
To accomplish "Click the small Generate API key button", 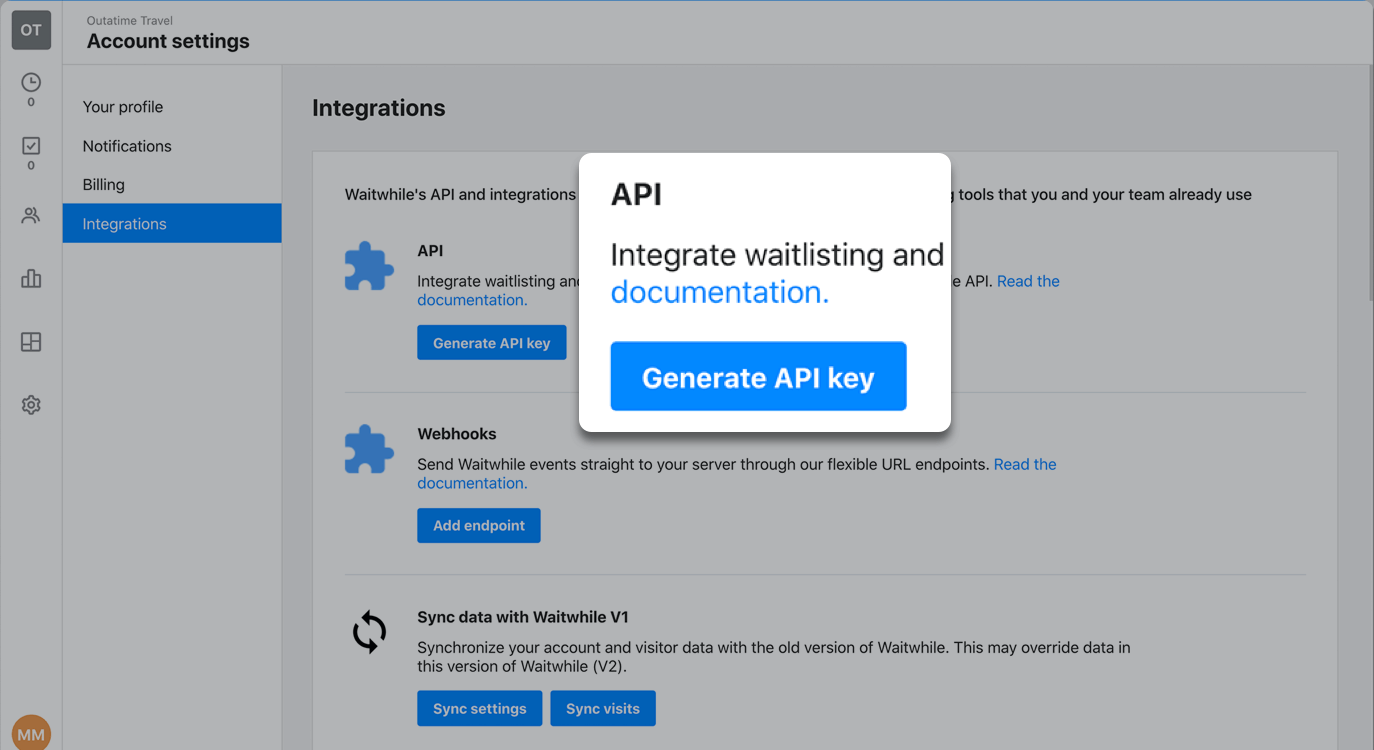I will 491,343.
